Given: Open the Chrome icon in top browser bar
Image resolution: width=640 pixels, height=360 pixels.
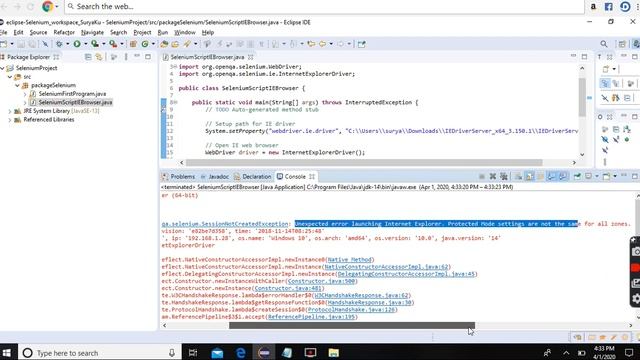Looking at the screenshot, I should [x=48, y=7].
